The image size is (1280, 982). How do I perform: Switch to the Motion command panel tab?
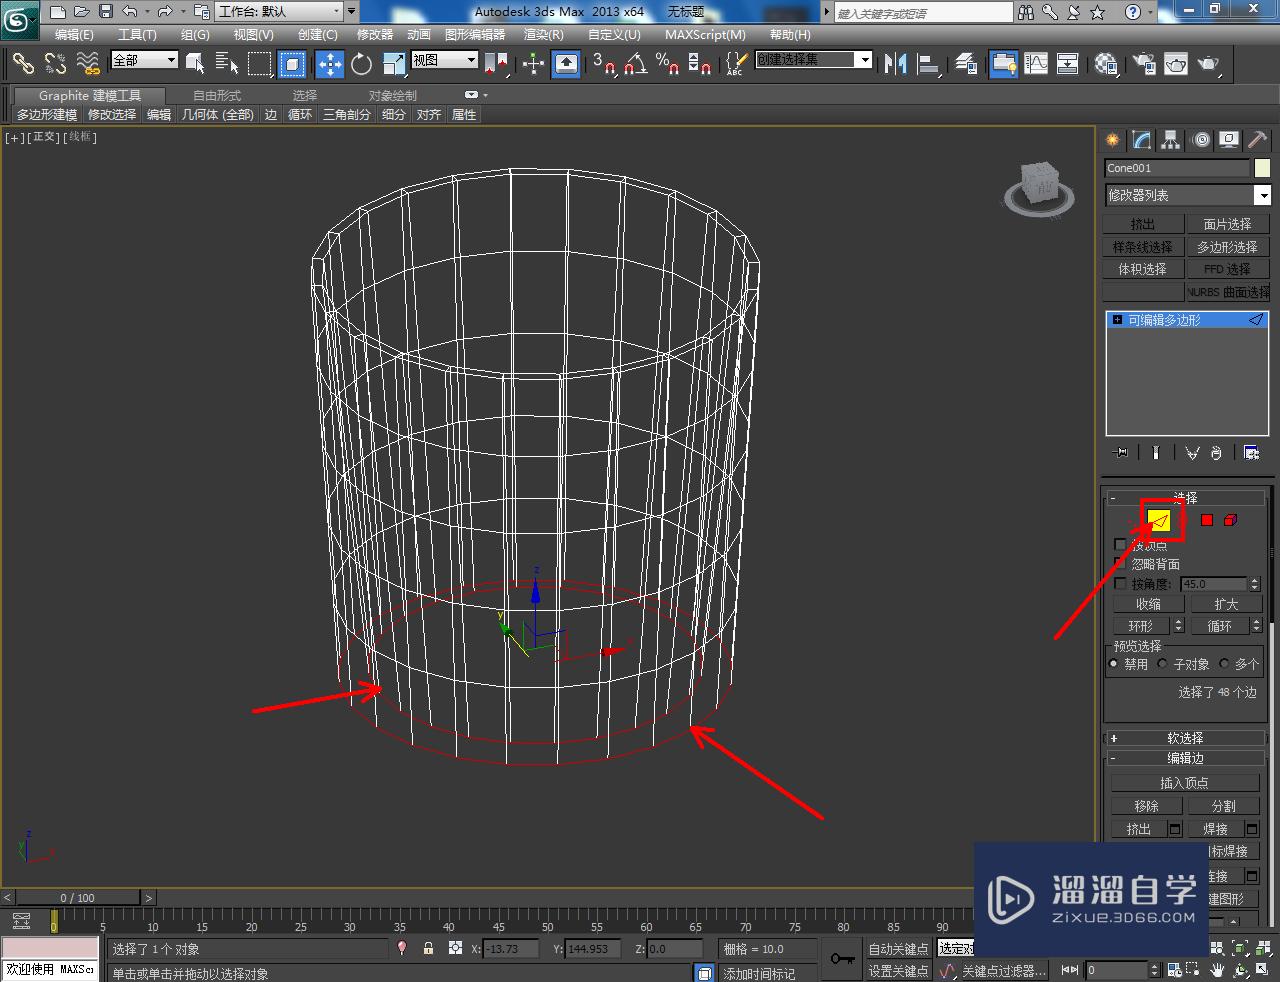(1201, 140)
